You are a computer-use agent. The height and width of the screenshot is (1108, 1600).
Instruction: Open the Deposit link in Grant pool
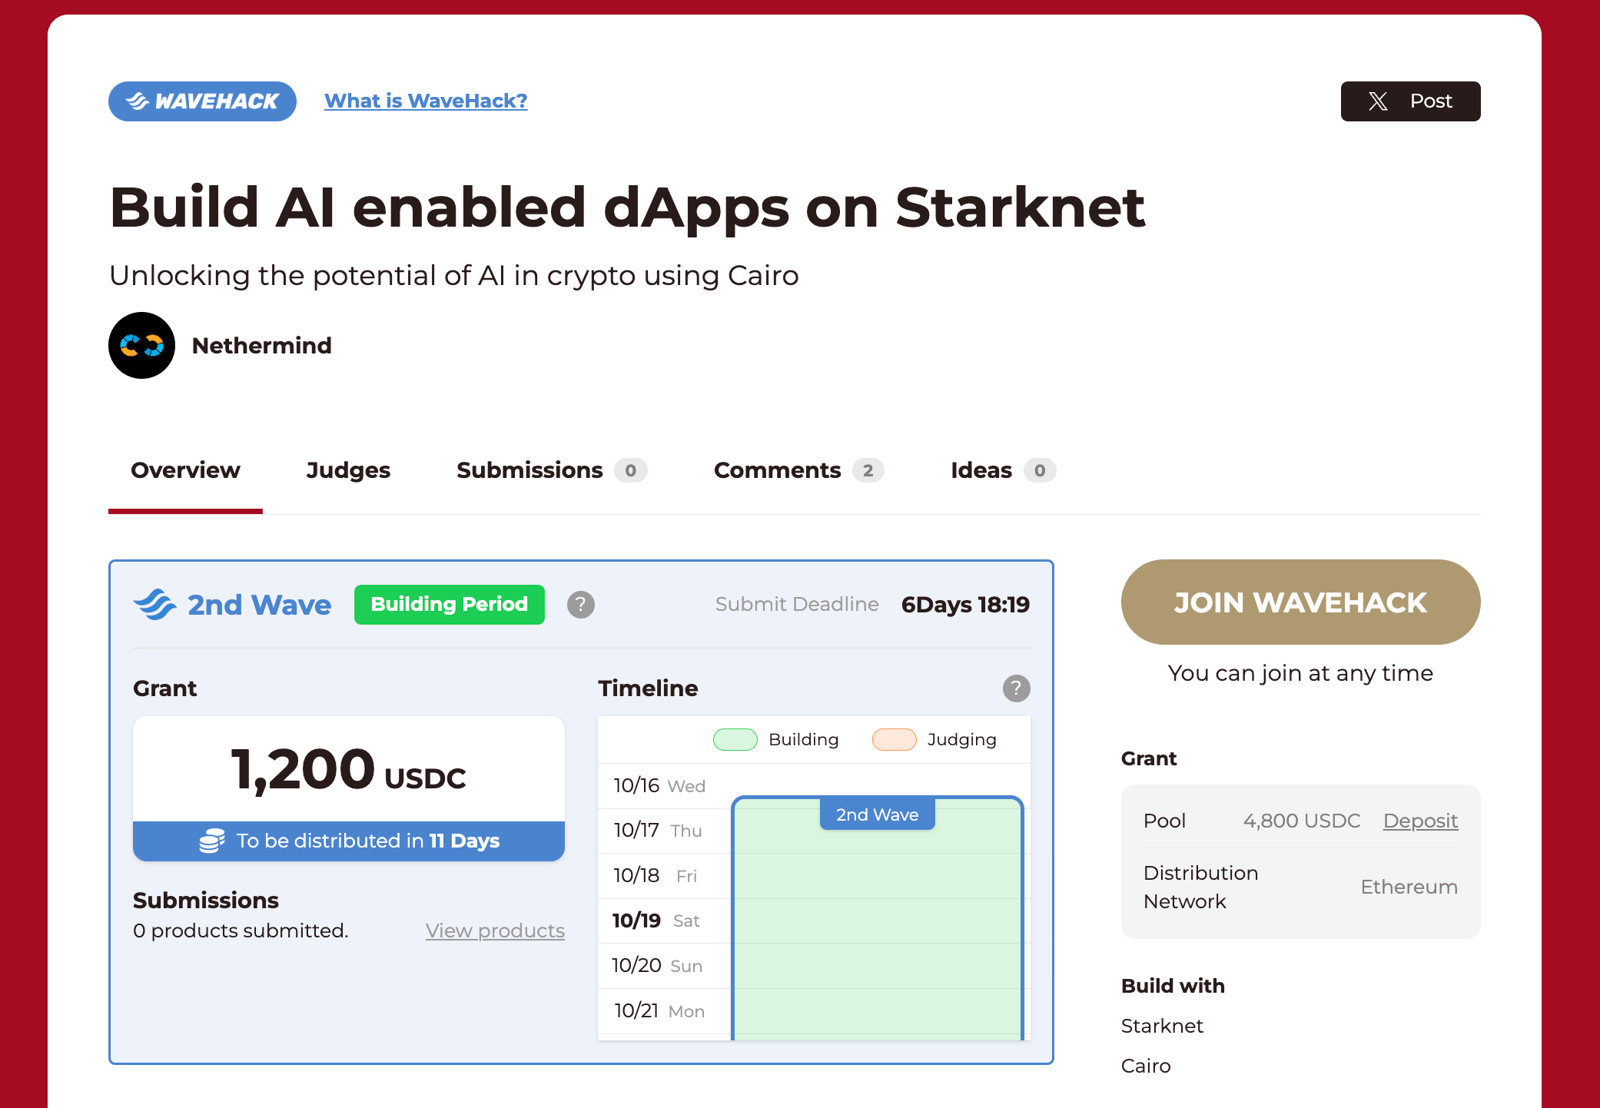(1420, 821)
